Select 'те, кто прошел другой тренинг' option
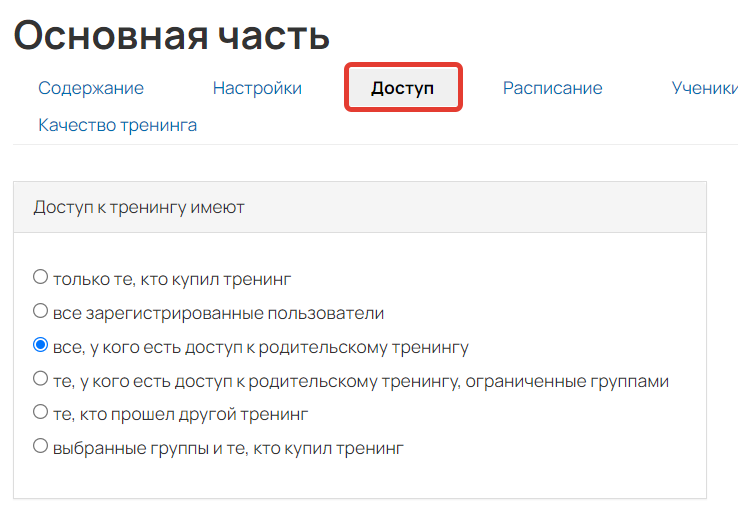The height and width of the screenshot is (514, 738). pyautogui.click(x=40, y=412)
